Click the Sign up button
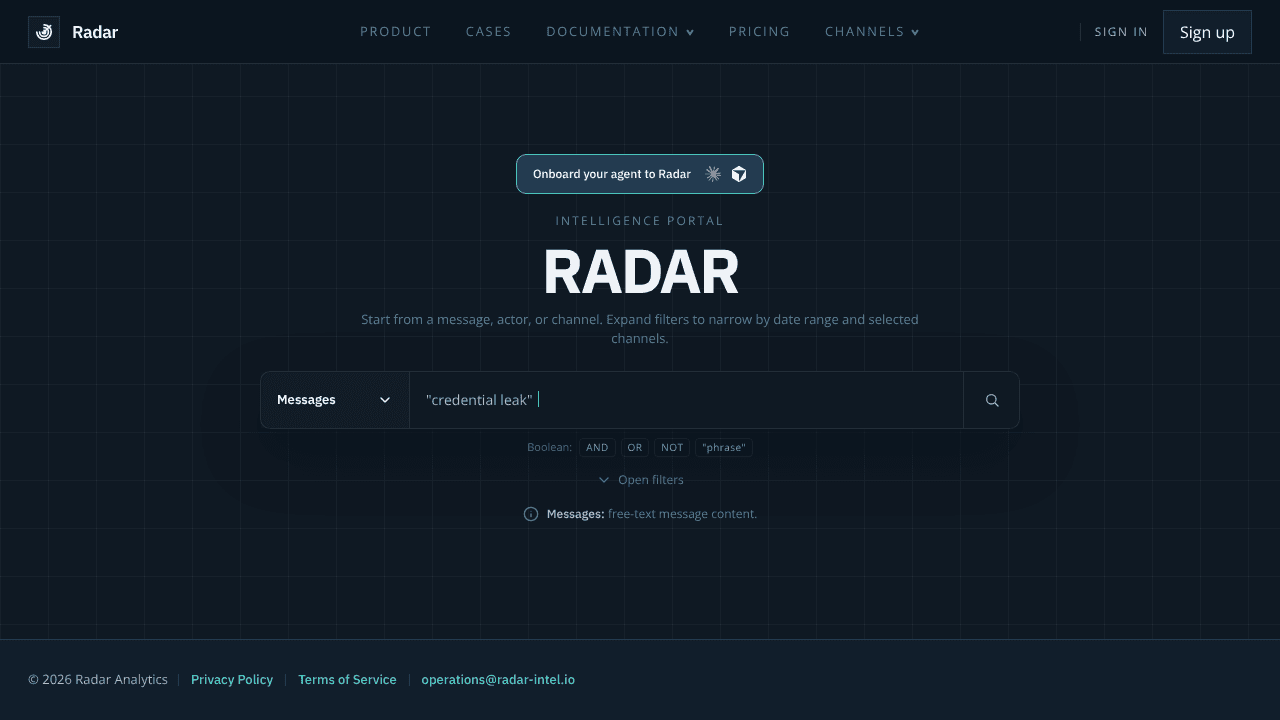 click(x=1207, y=32)
